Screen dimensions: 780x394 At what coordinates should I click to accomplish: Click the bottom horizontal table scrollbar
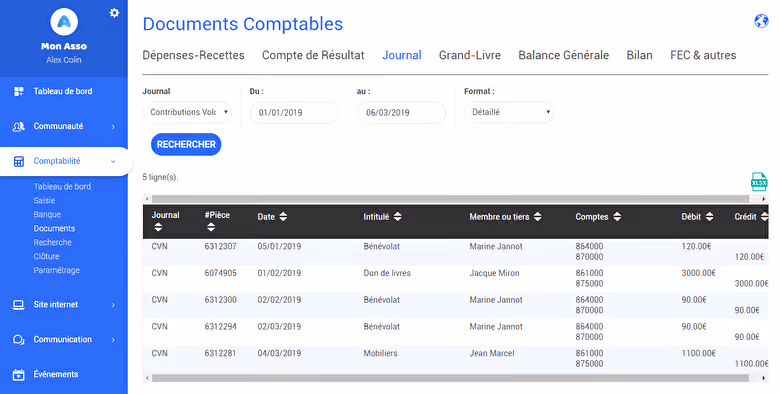[x=450, y=378]
